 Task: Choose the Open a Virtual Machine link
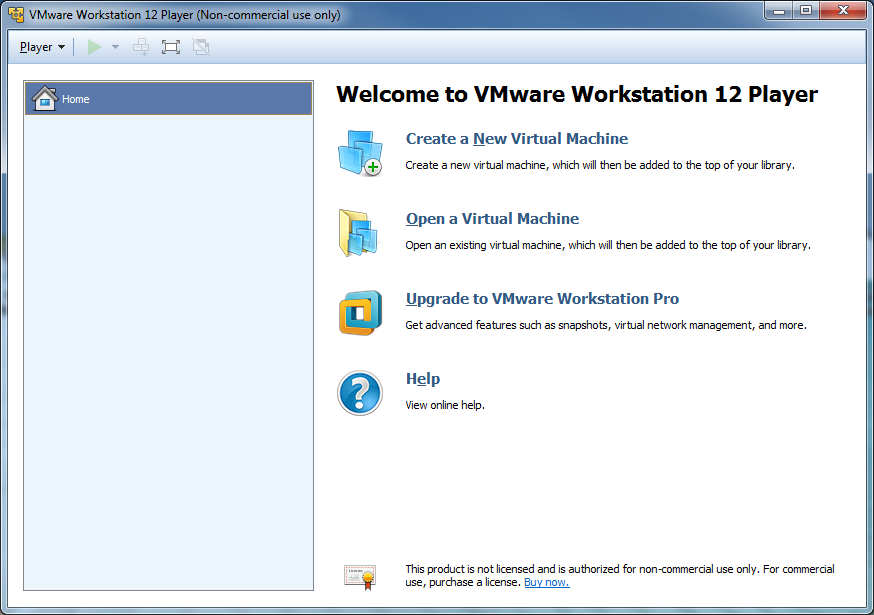click(492, 219)
